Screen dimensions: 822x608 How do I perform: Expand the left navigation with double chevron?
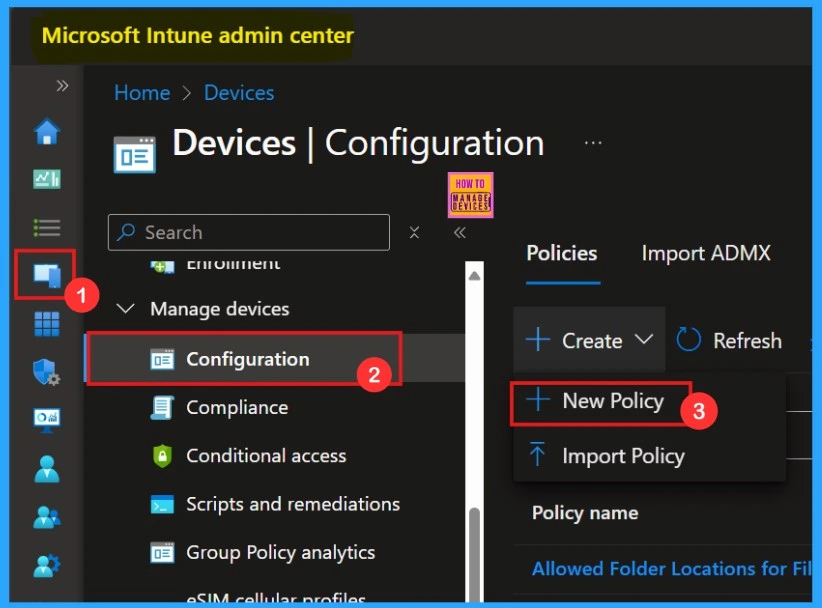tap(62, 85)
